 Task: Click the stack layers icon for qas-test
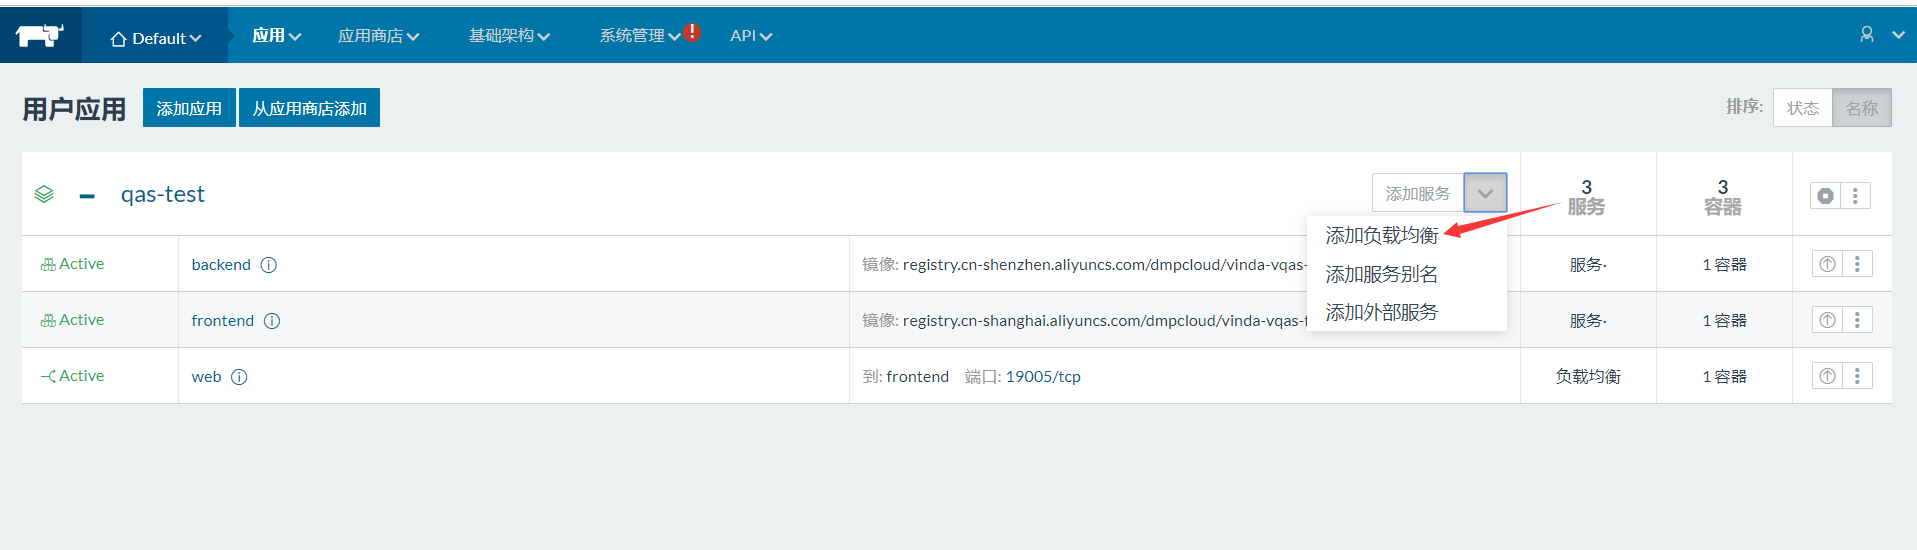pyautogui.click(x=44, y=194)
